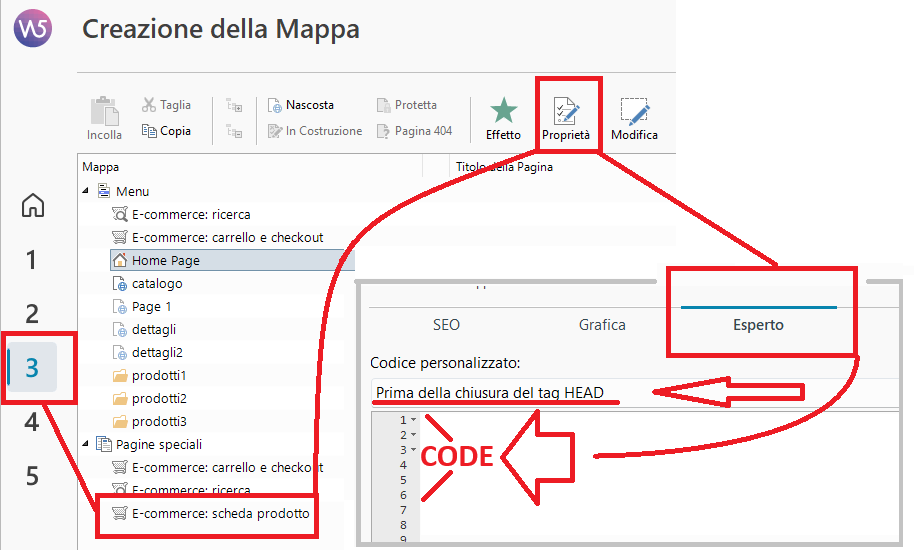Collapse the Pagine speciali tree node
The image size is (916, 558).
[85, 445]
